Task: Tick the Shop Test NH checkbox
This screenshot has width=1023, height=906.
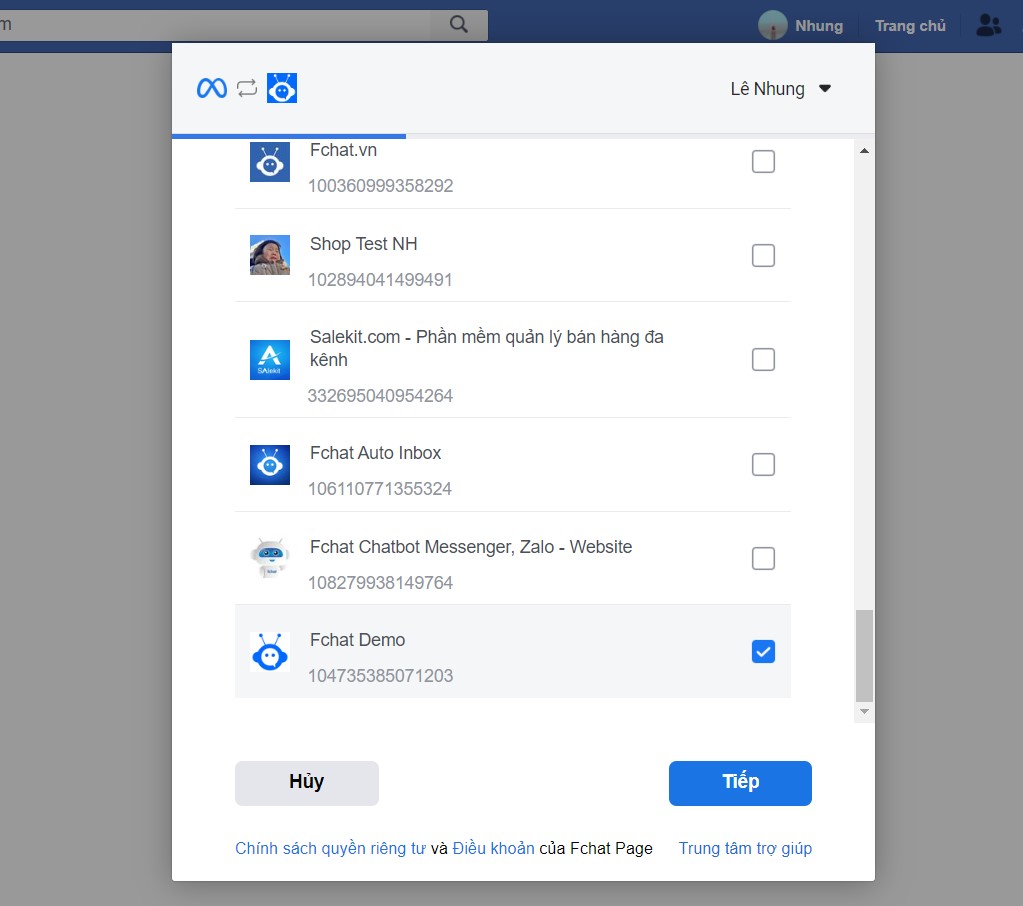Action: coord(763,256)
